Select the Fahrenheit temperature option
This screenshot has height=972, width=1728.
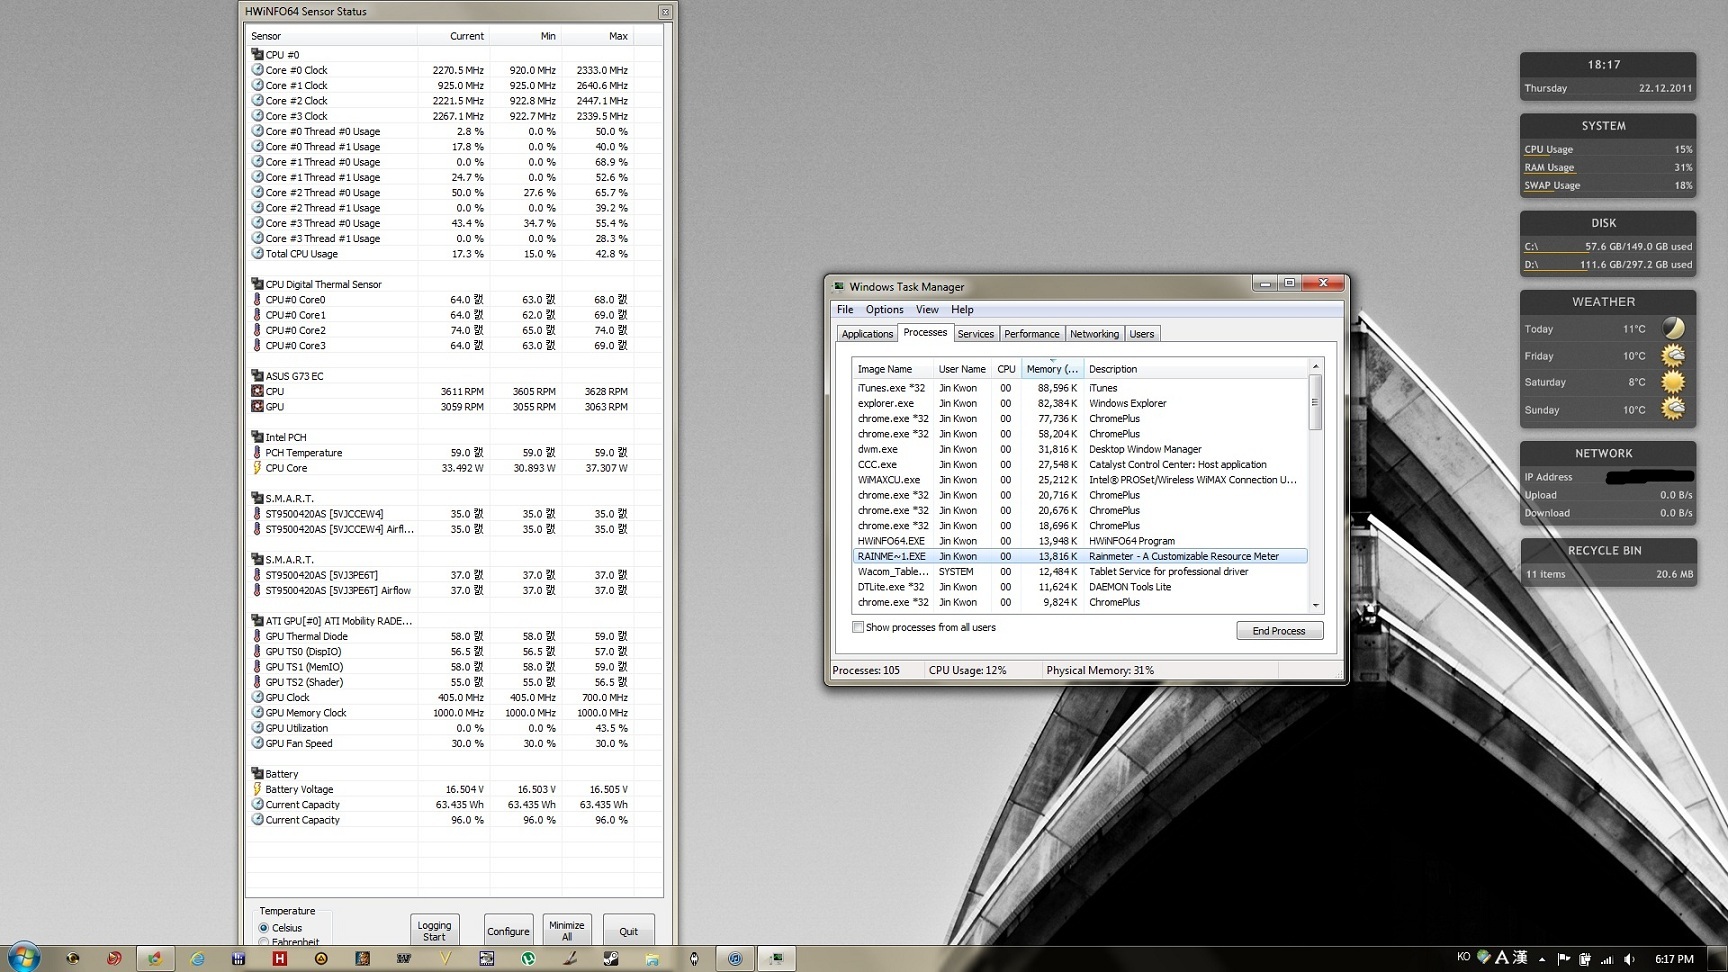(264, 942)
